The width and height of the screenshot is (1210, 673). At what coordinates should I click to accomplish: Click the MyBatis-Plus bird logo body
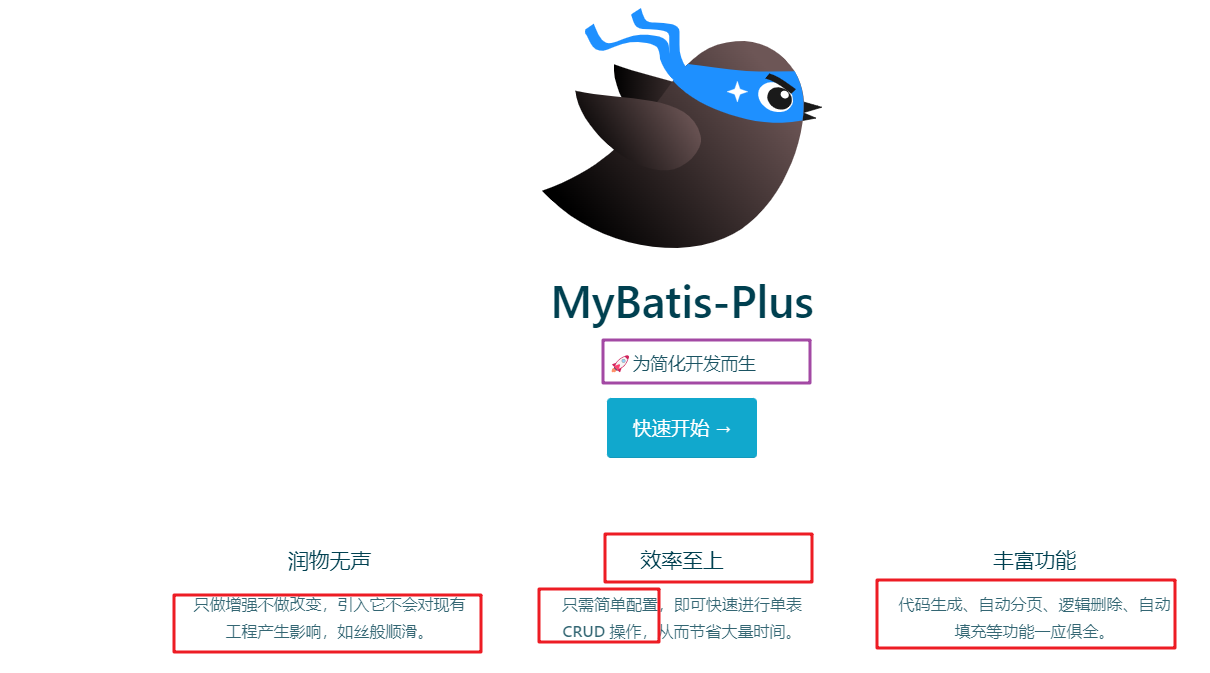[x=700, y=160]
